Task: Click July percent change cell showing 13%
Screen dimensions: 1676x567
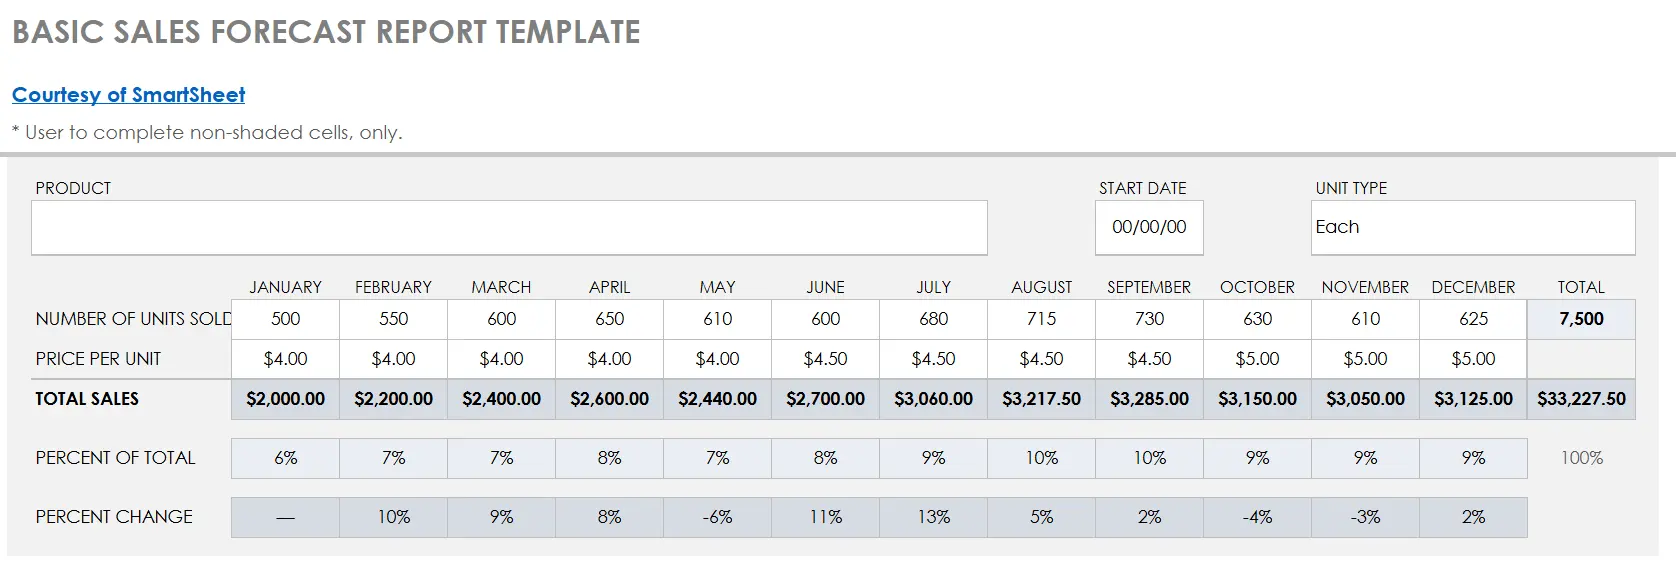Action: 933,517
